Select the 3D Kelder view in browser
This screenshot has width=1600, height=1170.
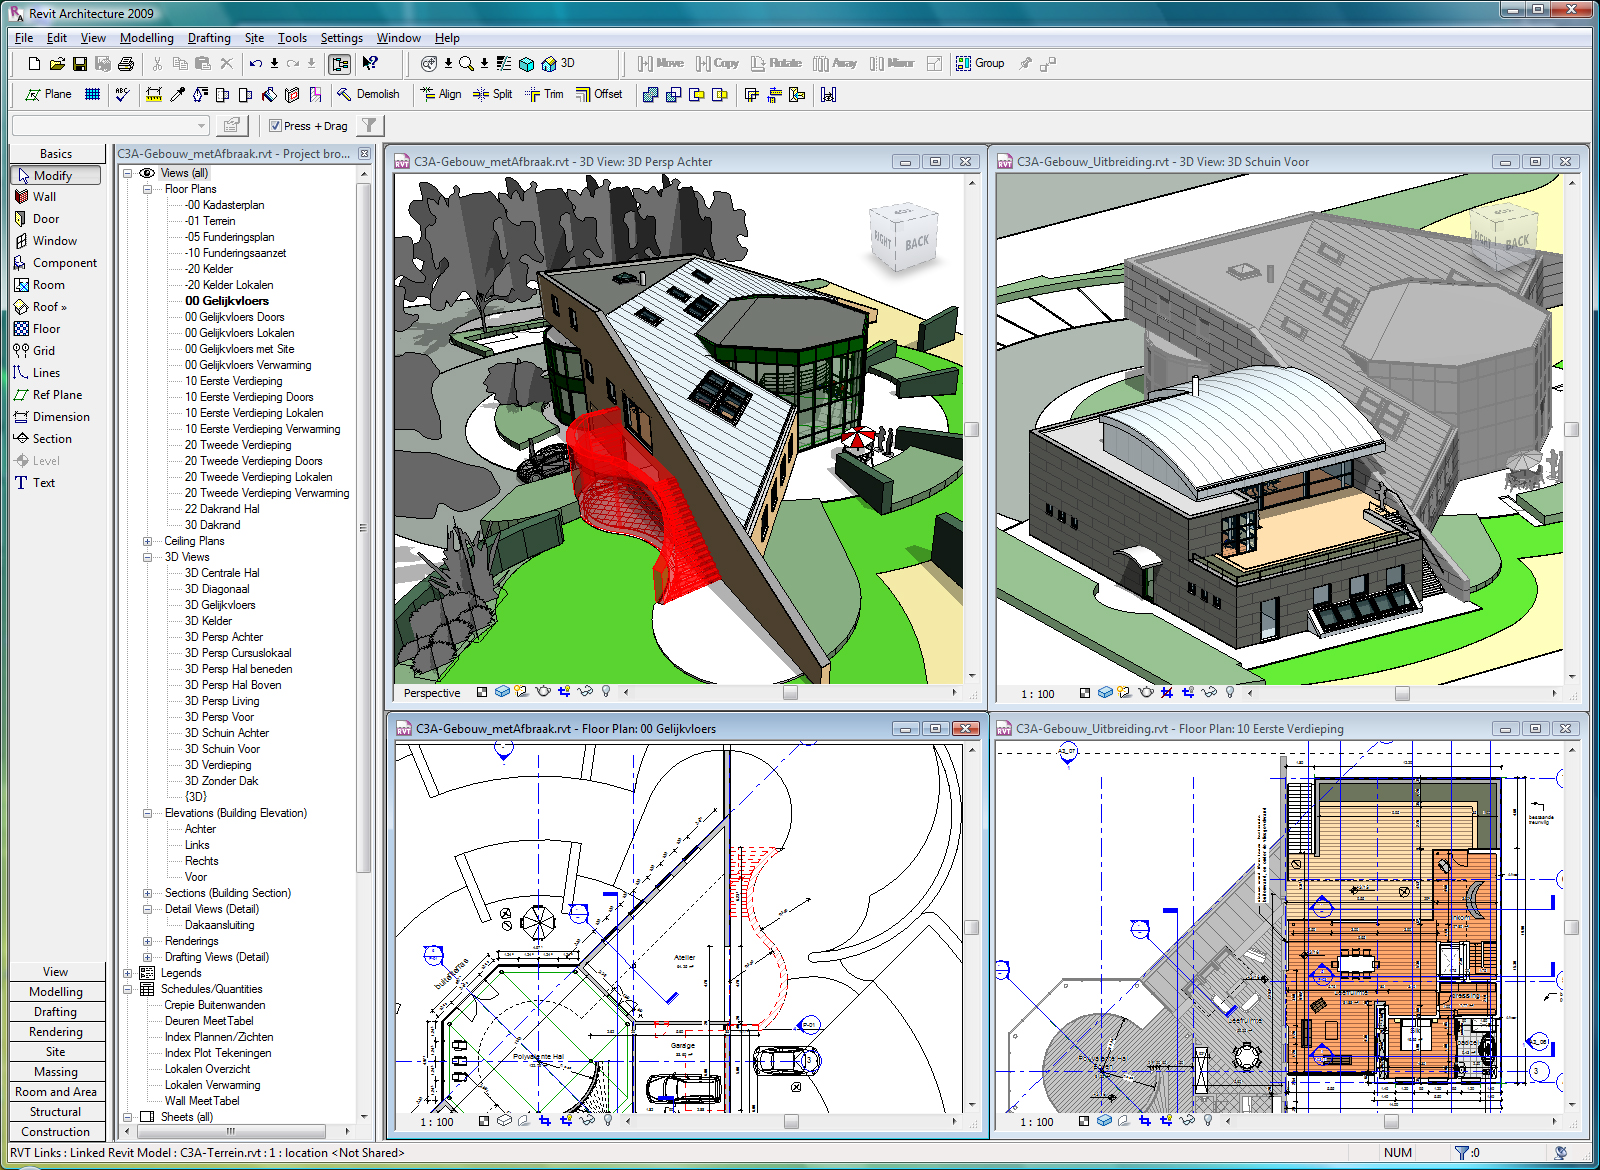pyautogui.click(x=208, y=621)
